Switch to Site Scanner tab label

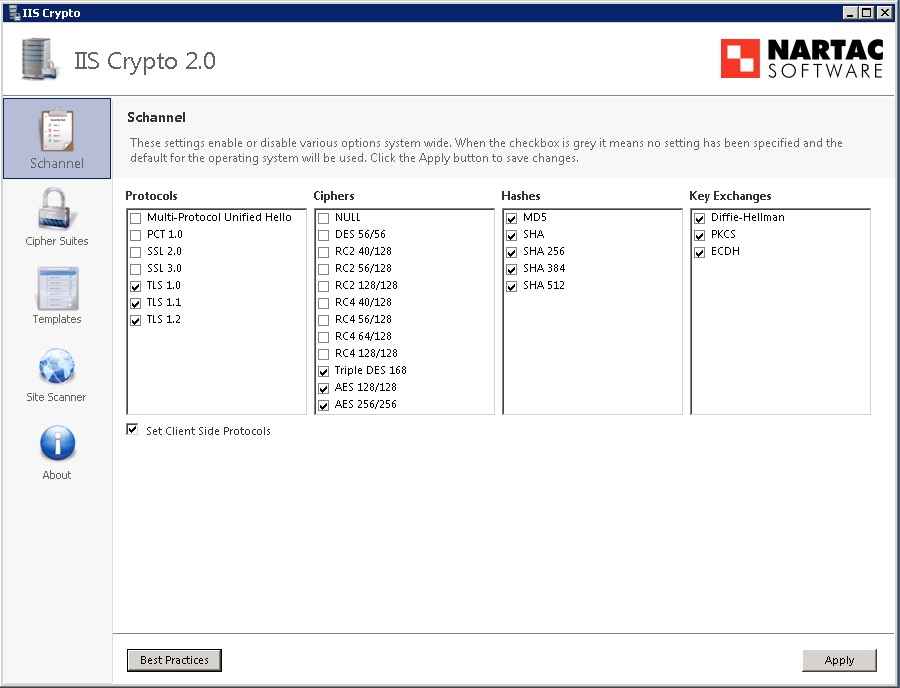coord(56,397)
